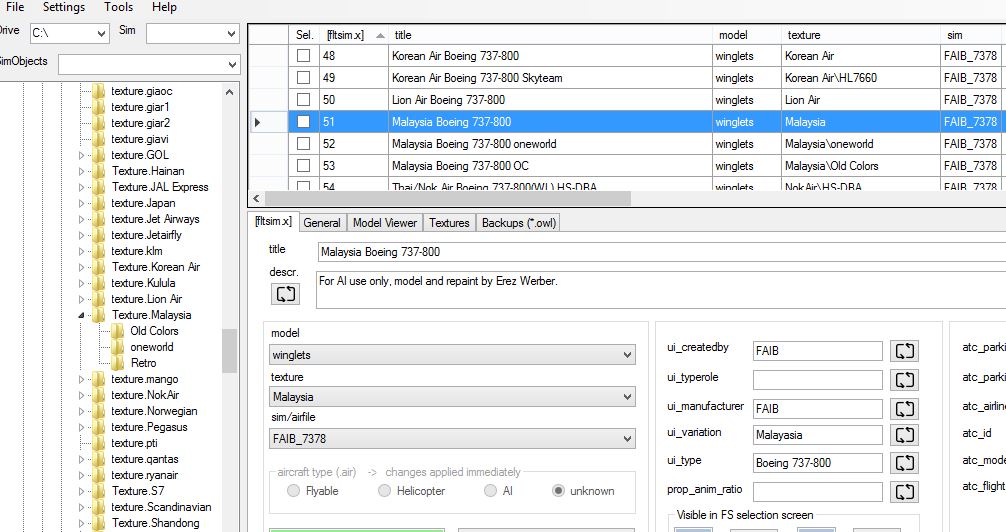
Task: Click the empty prop_anim_ratio field
Action: [x=818, y=492]
